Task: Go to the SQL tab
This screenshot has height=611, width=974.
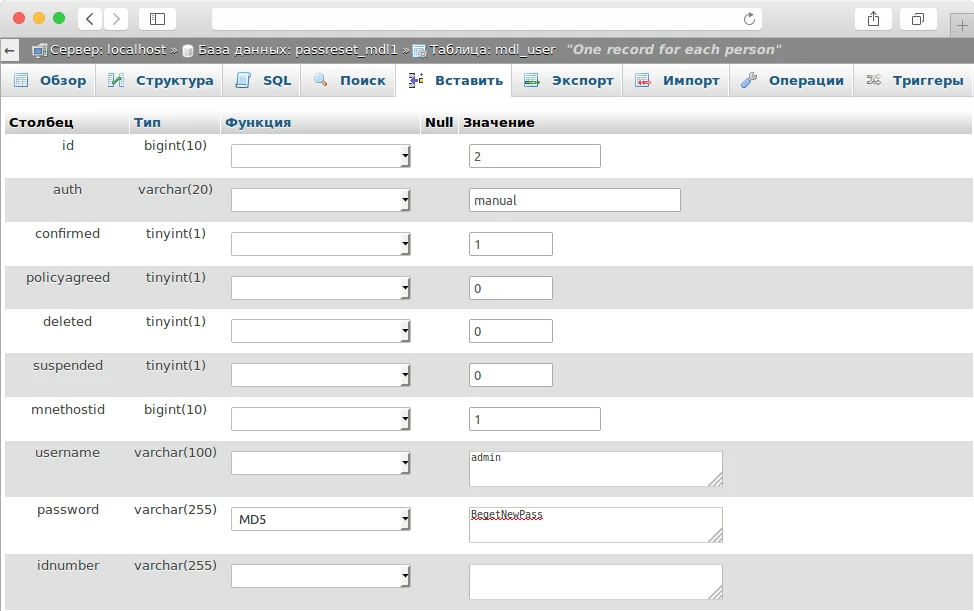Action: click(264, 81)
